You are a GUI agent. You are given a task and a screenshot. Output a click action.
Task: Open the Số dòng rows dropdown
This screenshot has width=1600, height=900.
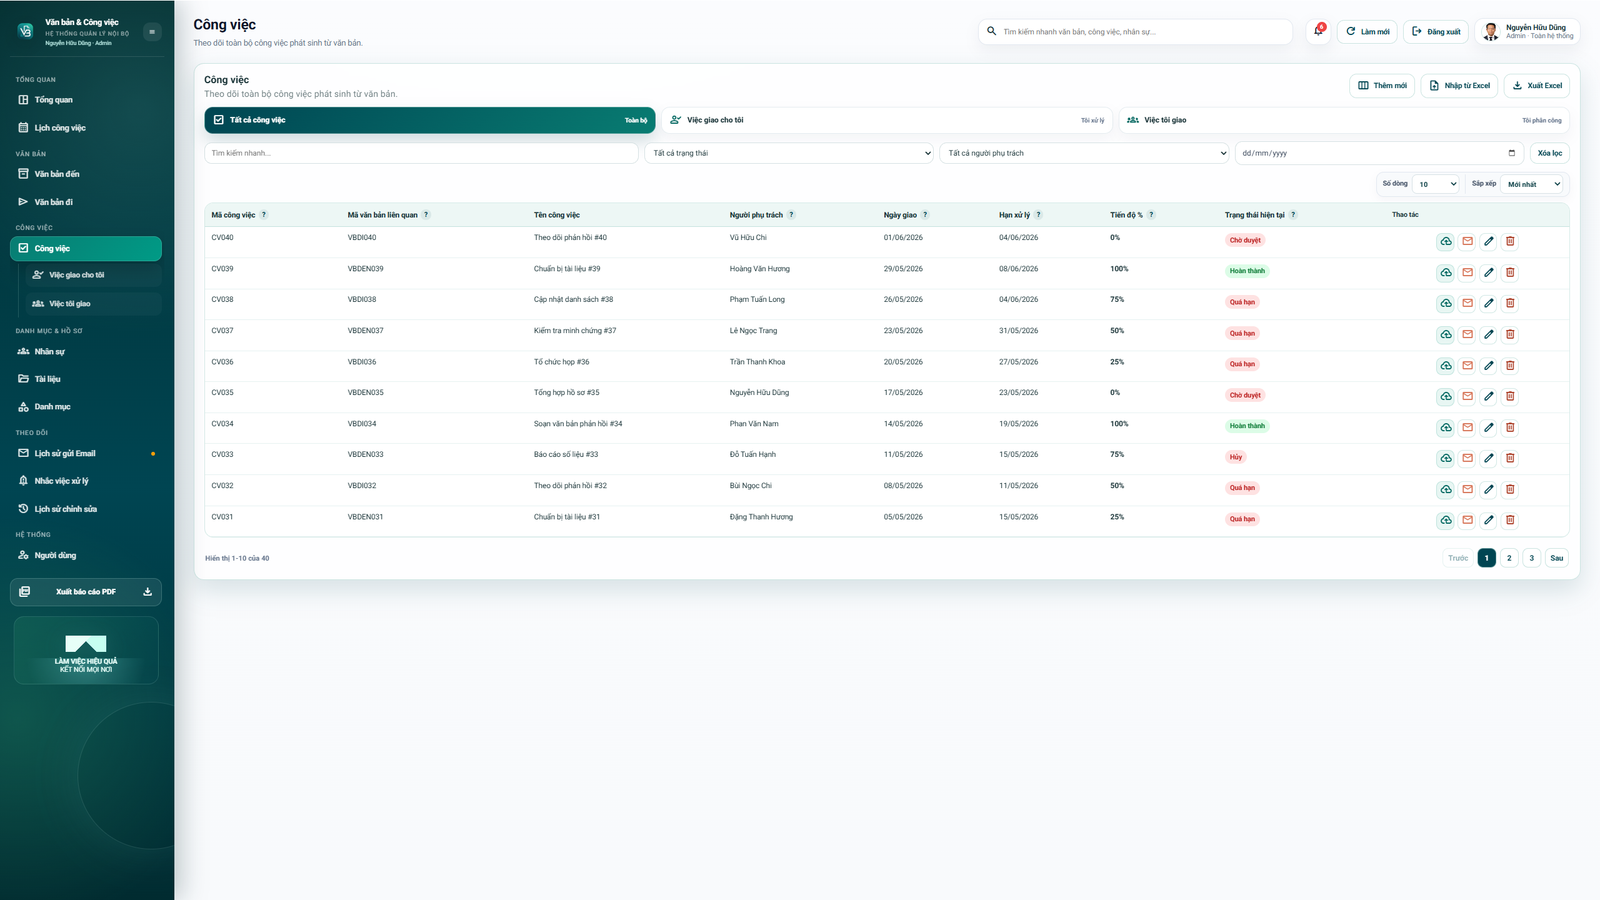point(1437,184)
